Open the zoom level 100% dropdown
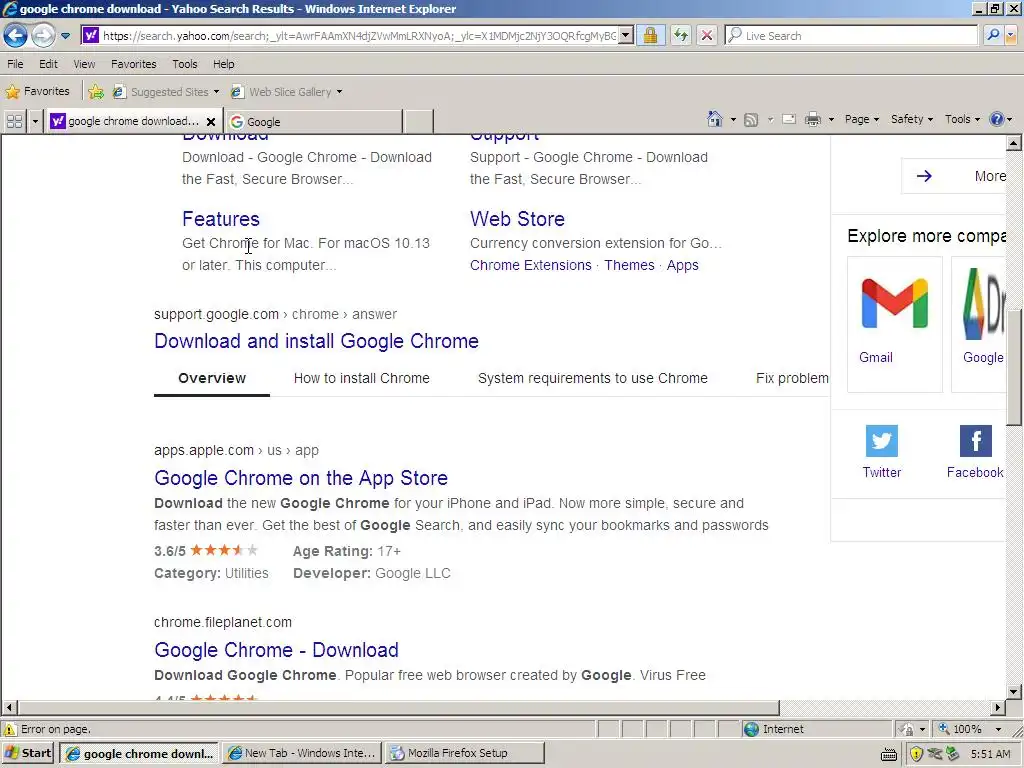The height and width of the screenshot is (768, 1024). pyautogui.click(x=998, y=729)
